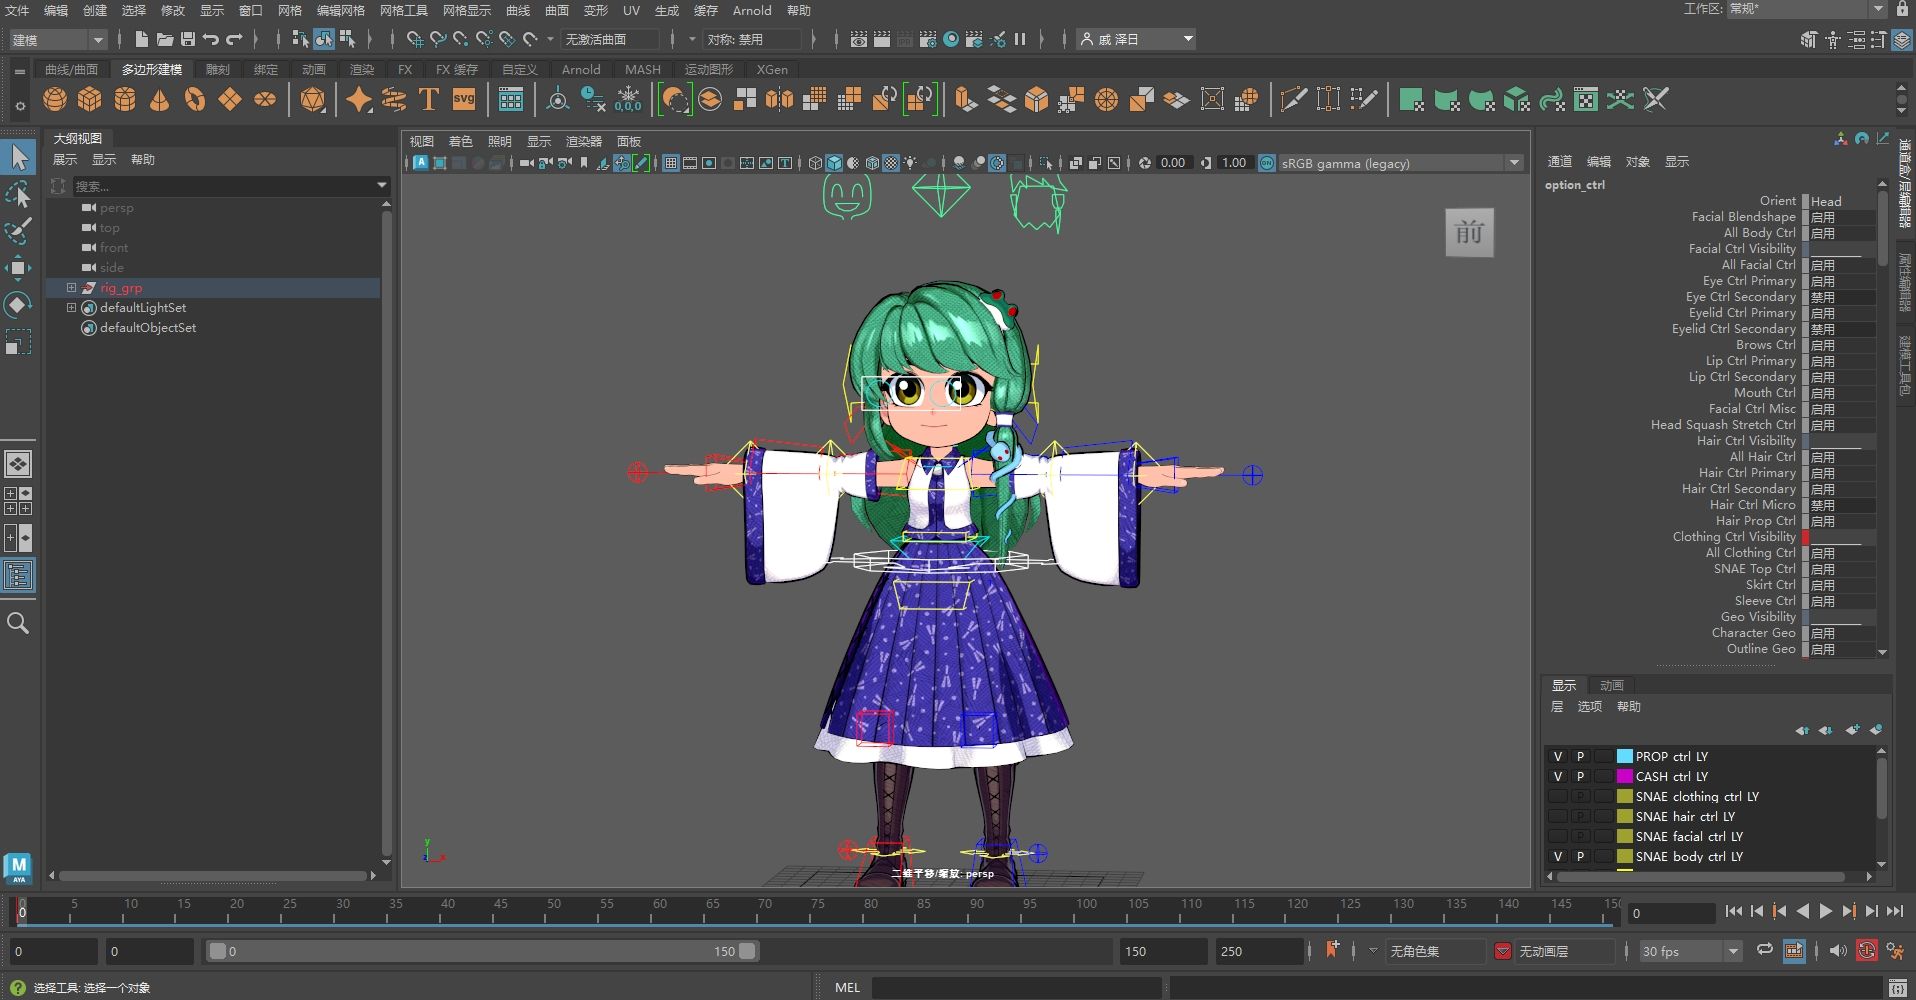Create a polygon sphere from the shelf
This screenshot has height=1000, width=1916.
55,99
